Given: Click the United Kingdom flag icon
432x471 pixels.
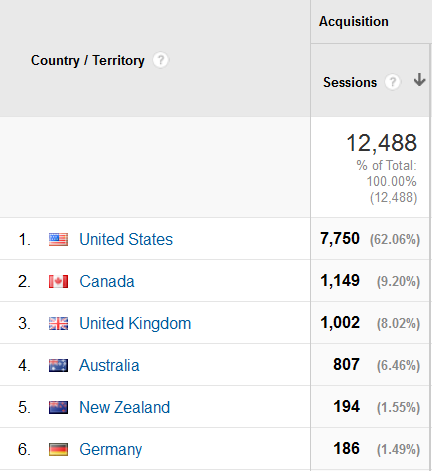Looking at the screenshot, I should coord(58,323).
